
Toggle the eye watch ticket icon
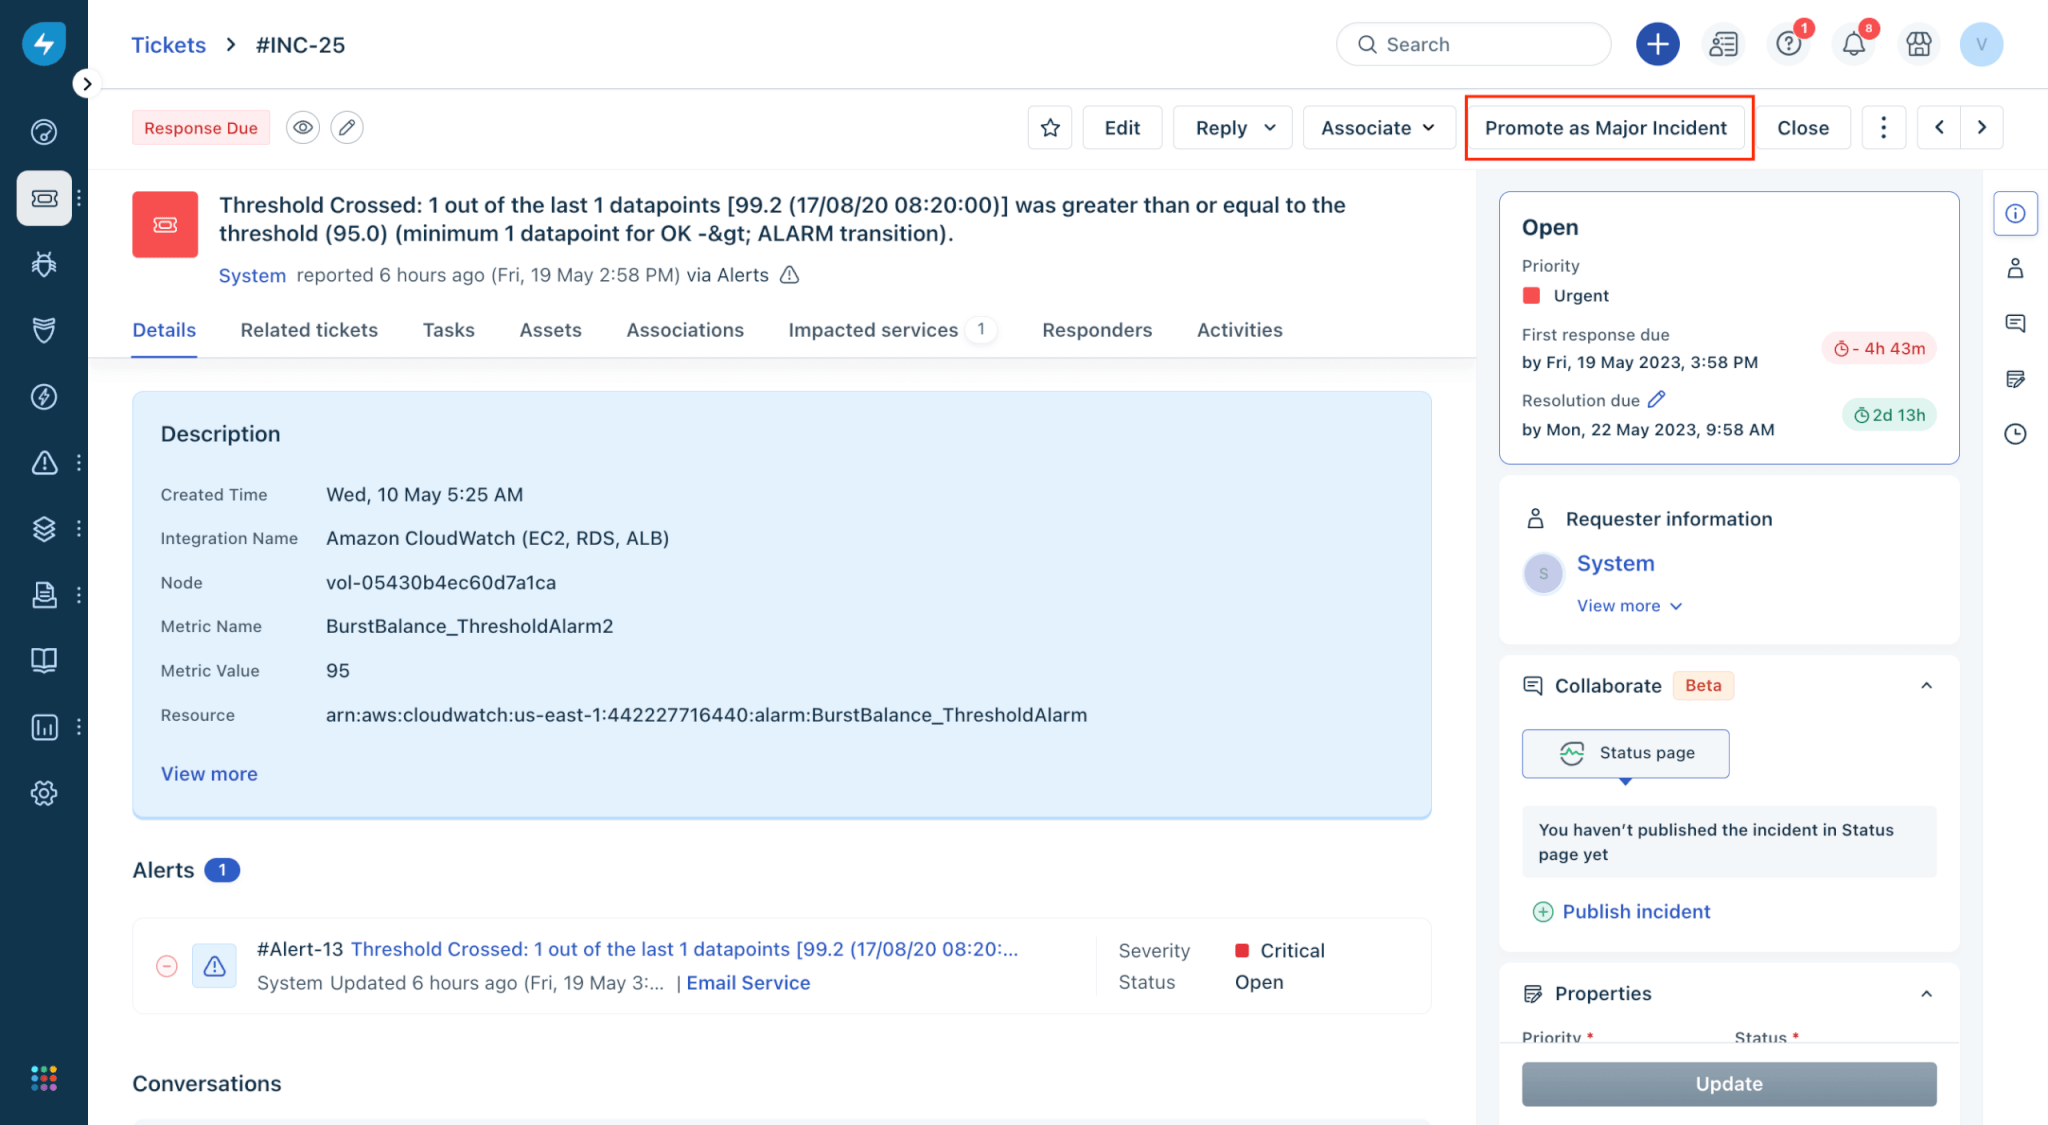click(303, 128)
